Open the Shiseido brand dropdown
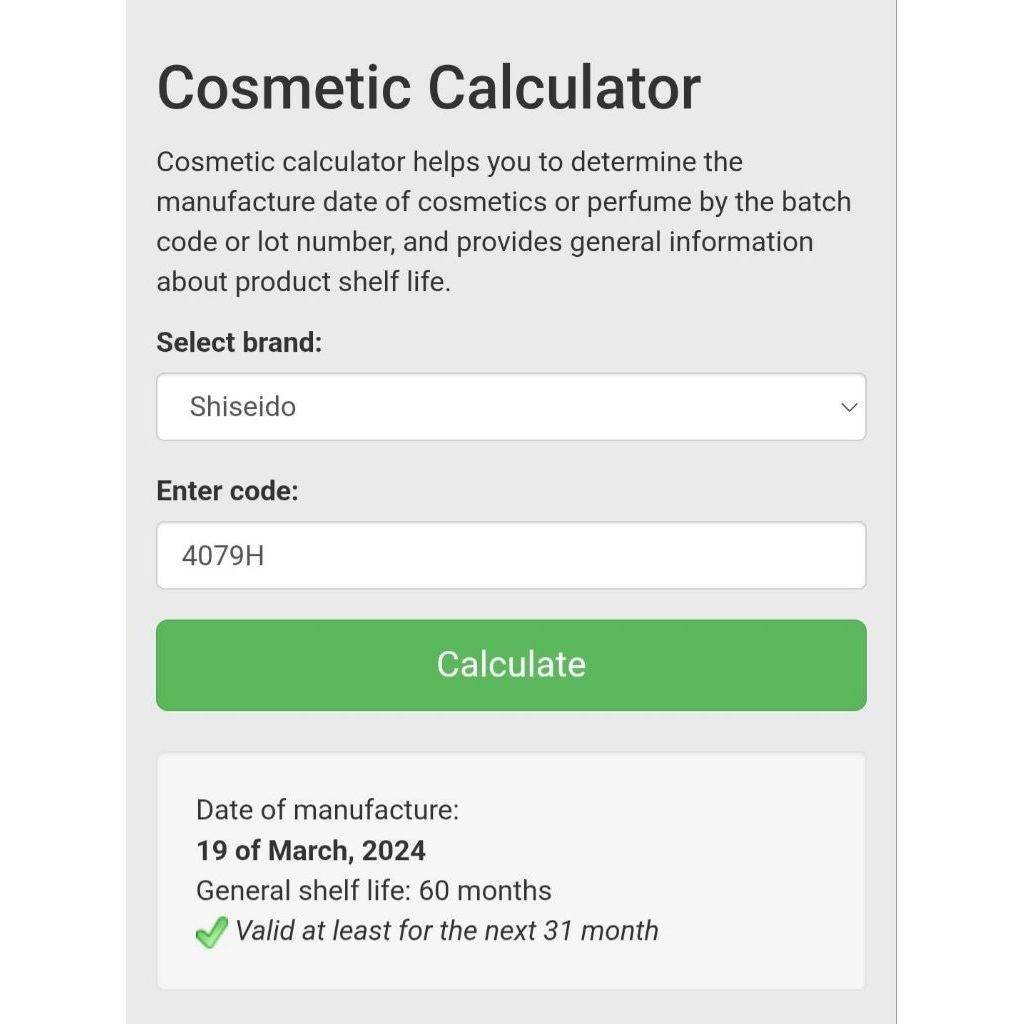This screenshot has width=1024, height=1024. pos(511,407)
